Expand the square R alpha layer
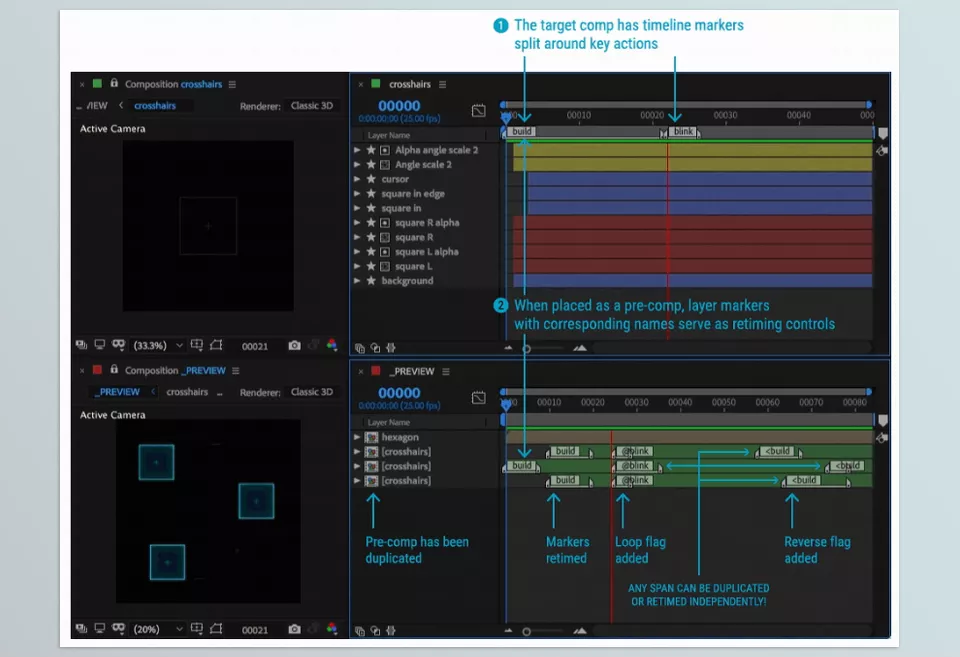The height and width of the screenshot is (657, 960). point(357,222)
